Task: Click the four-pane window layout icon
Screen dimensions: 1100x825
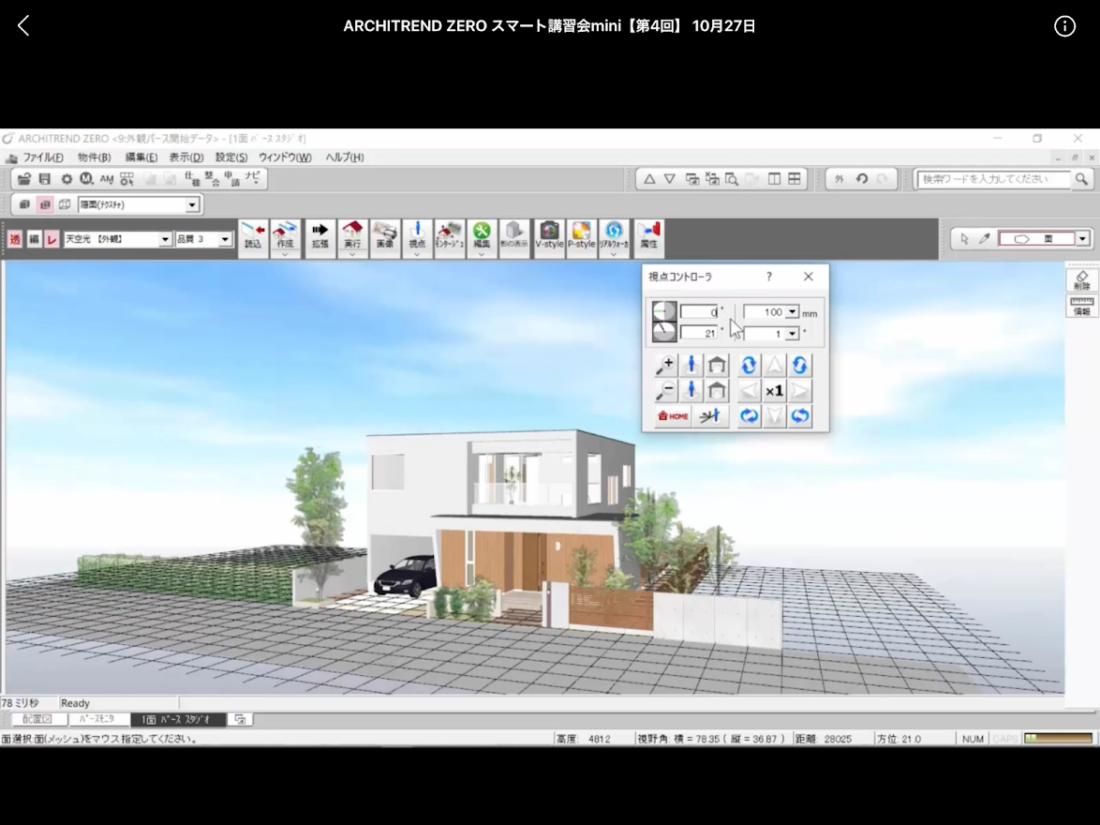Action: point(794,179)
